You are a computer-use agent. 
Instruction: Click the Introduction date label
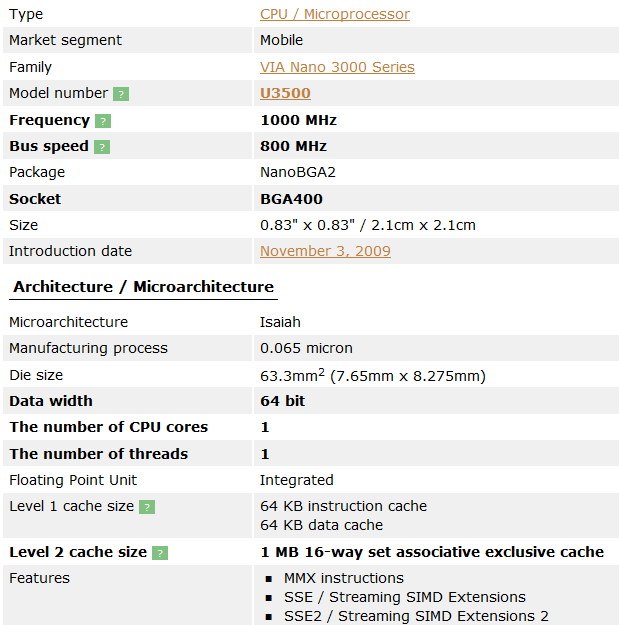click(70, 251)
